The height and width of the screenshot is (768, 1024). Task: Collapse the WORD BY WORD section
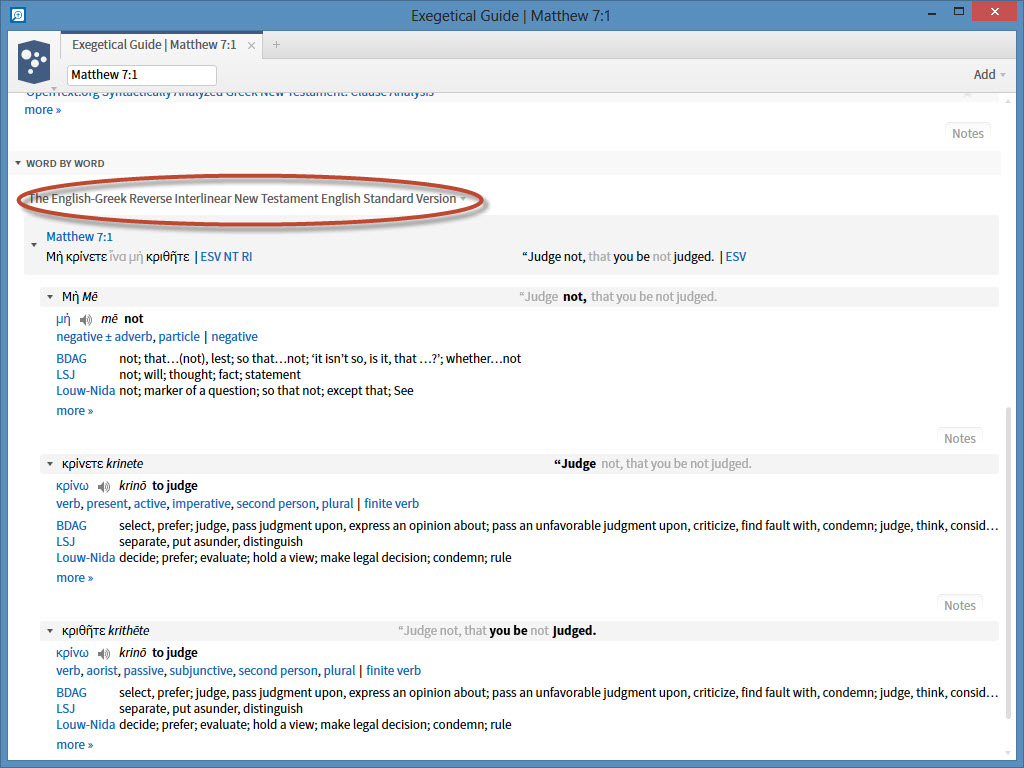18,163
